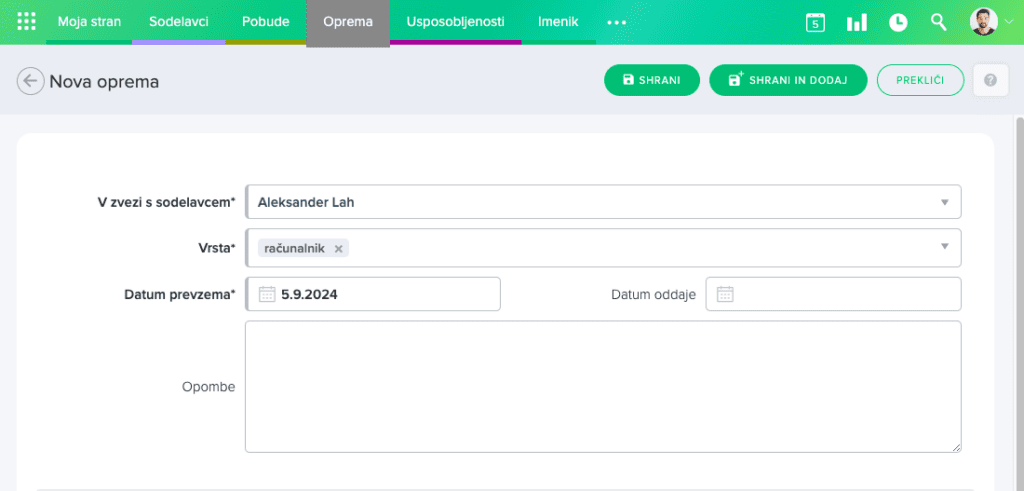Image resolution: width=1024 pixels, height=491 pixels.
Task: Click the search magnifier icon
Action: (938, 22)
